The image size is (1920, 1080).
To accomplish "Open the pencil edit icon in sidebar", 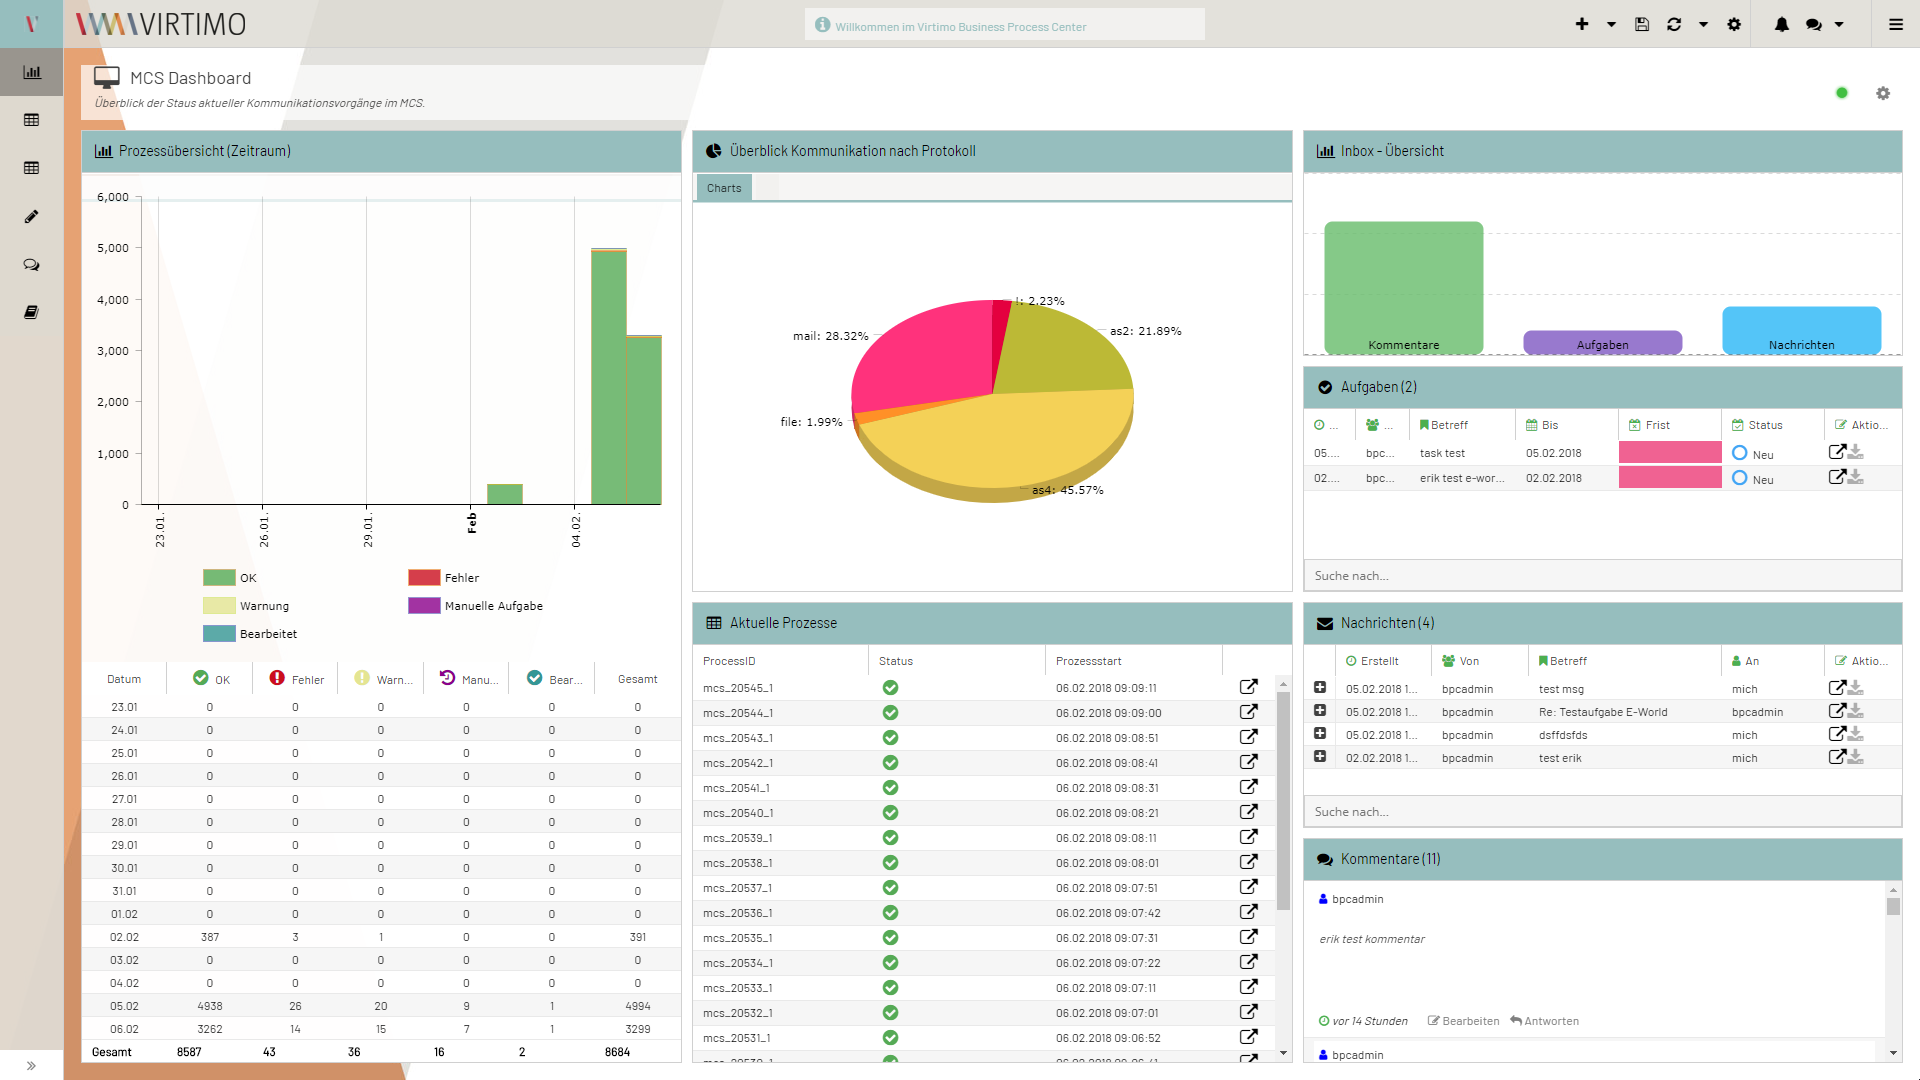I will (x=32, y=216).
